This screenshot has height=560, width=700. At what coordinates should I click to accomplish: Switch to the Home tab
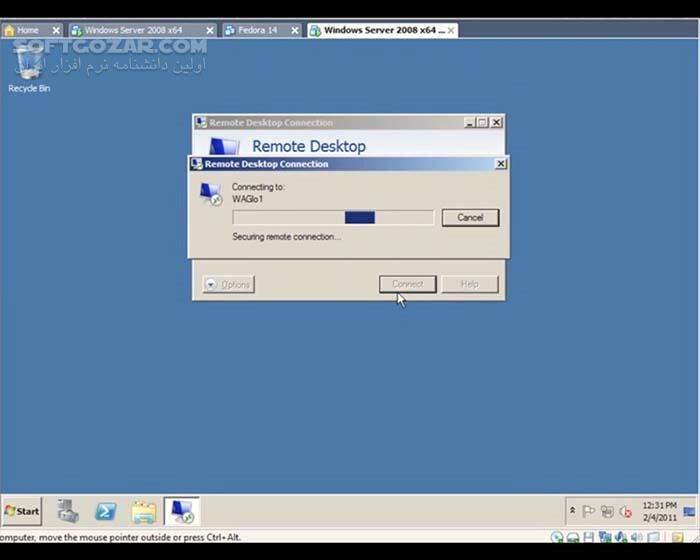pyautogui.click(x=26, y=30)
